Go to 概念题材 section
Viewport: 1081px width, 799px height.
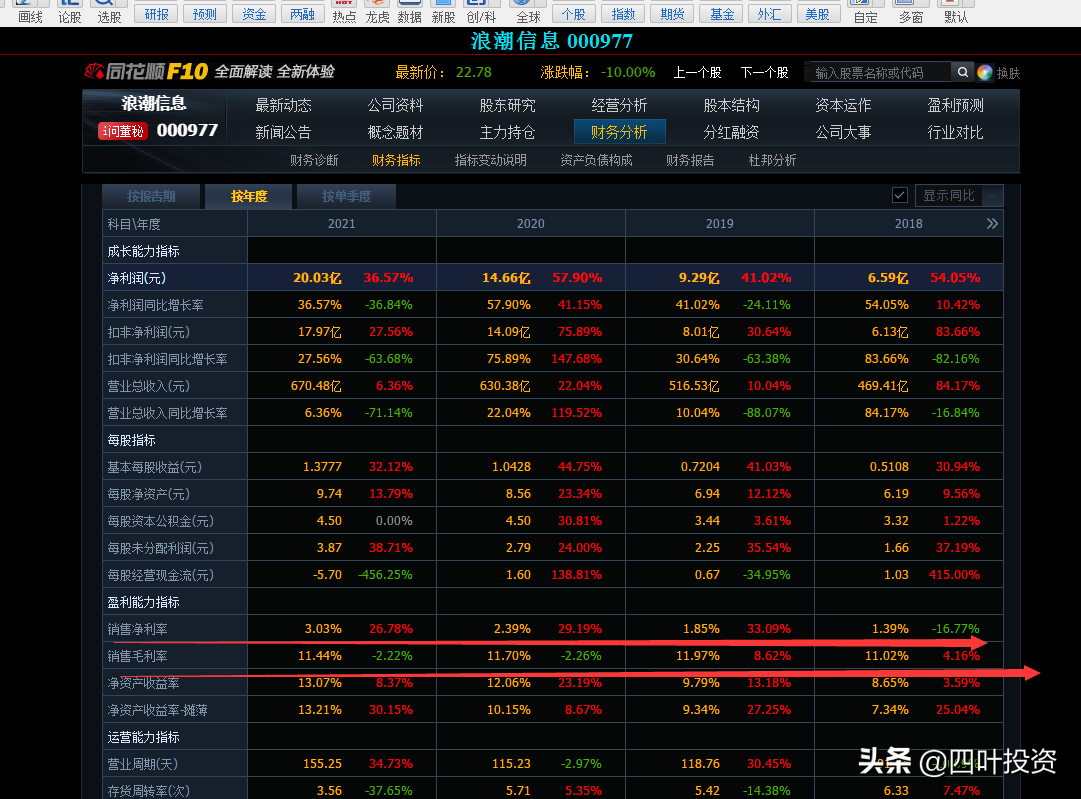395,132
